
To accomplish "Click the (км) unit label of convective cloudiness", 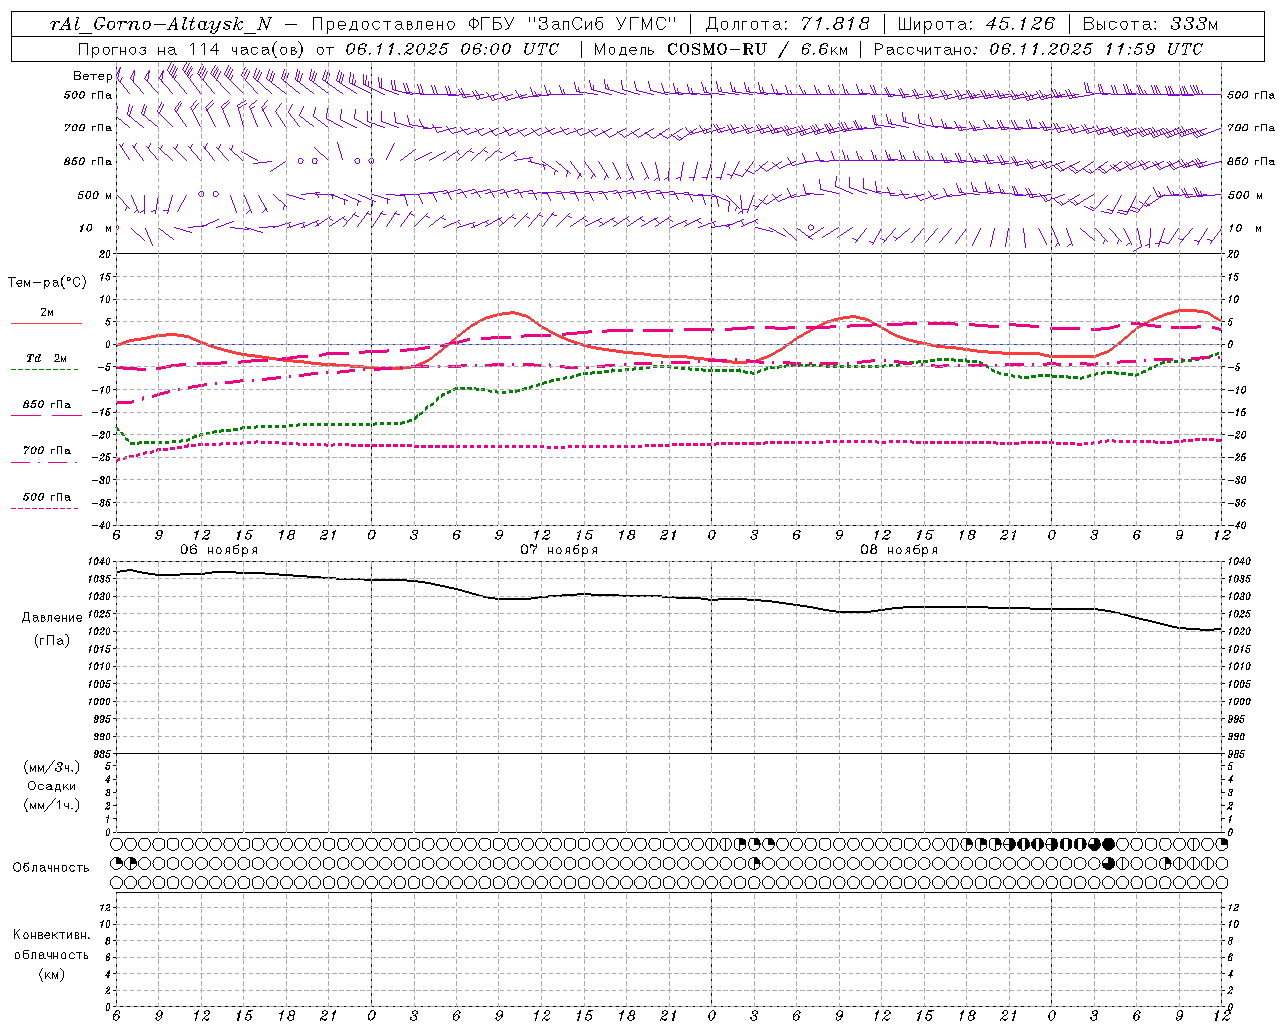I will click(52, 974).
